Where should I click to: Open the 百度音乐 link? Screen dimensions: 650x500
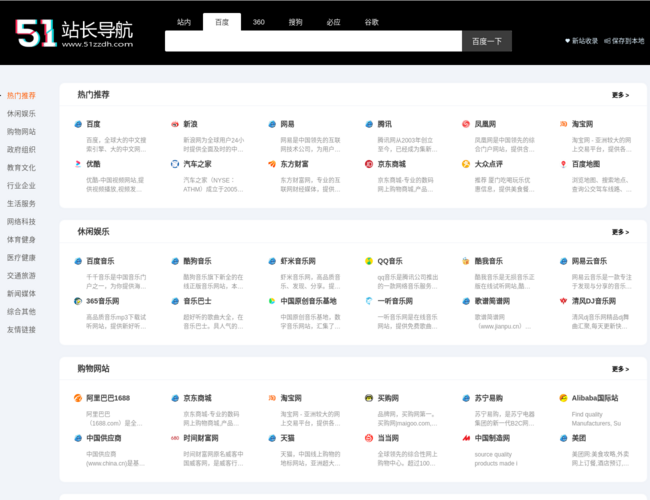coord(100,261)
